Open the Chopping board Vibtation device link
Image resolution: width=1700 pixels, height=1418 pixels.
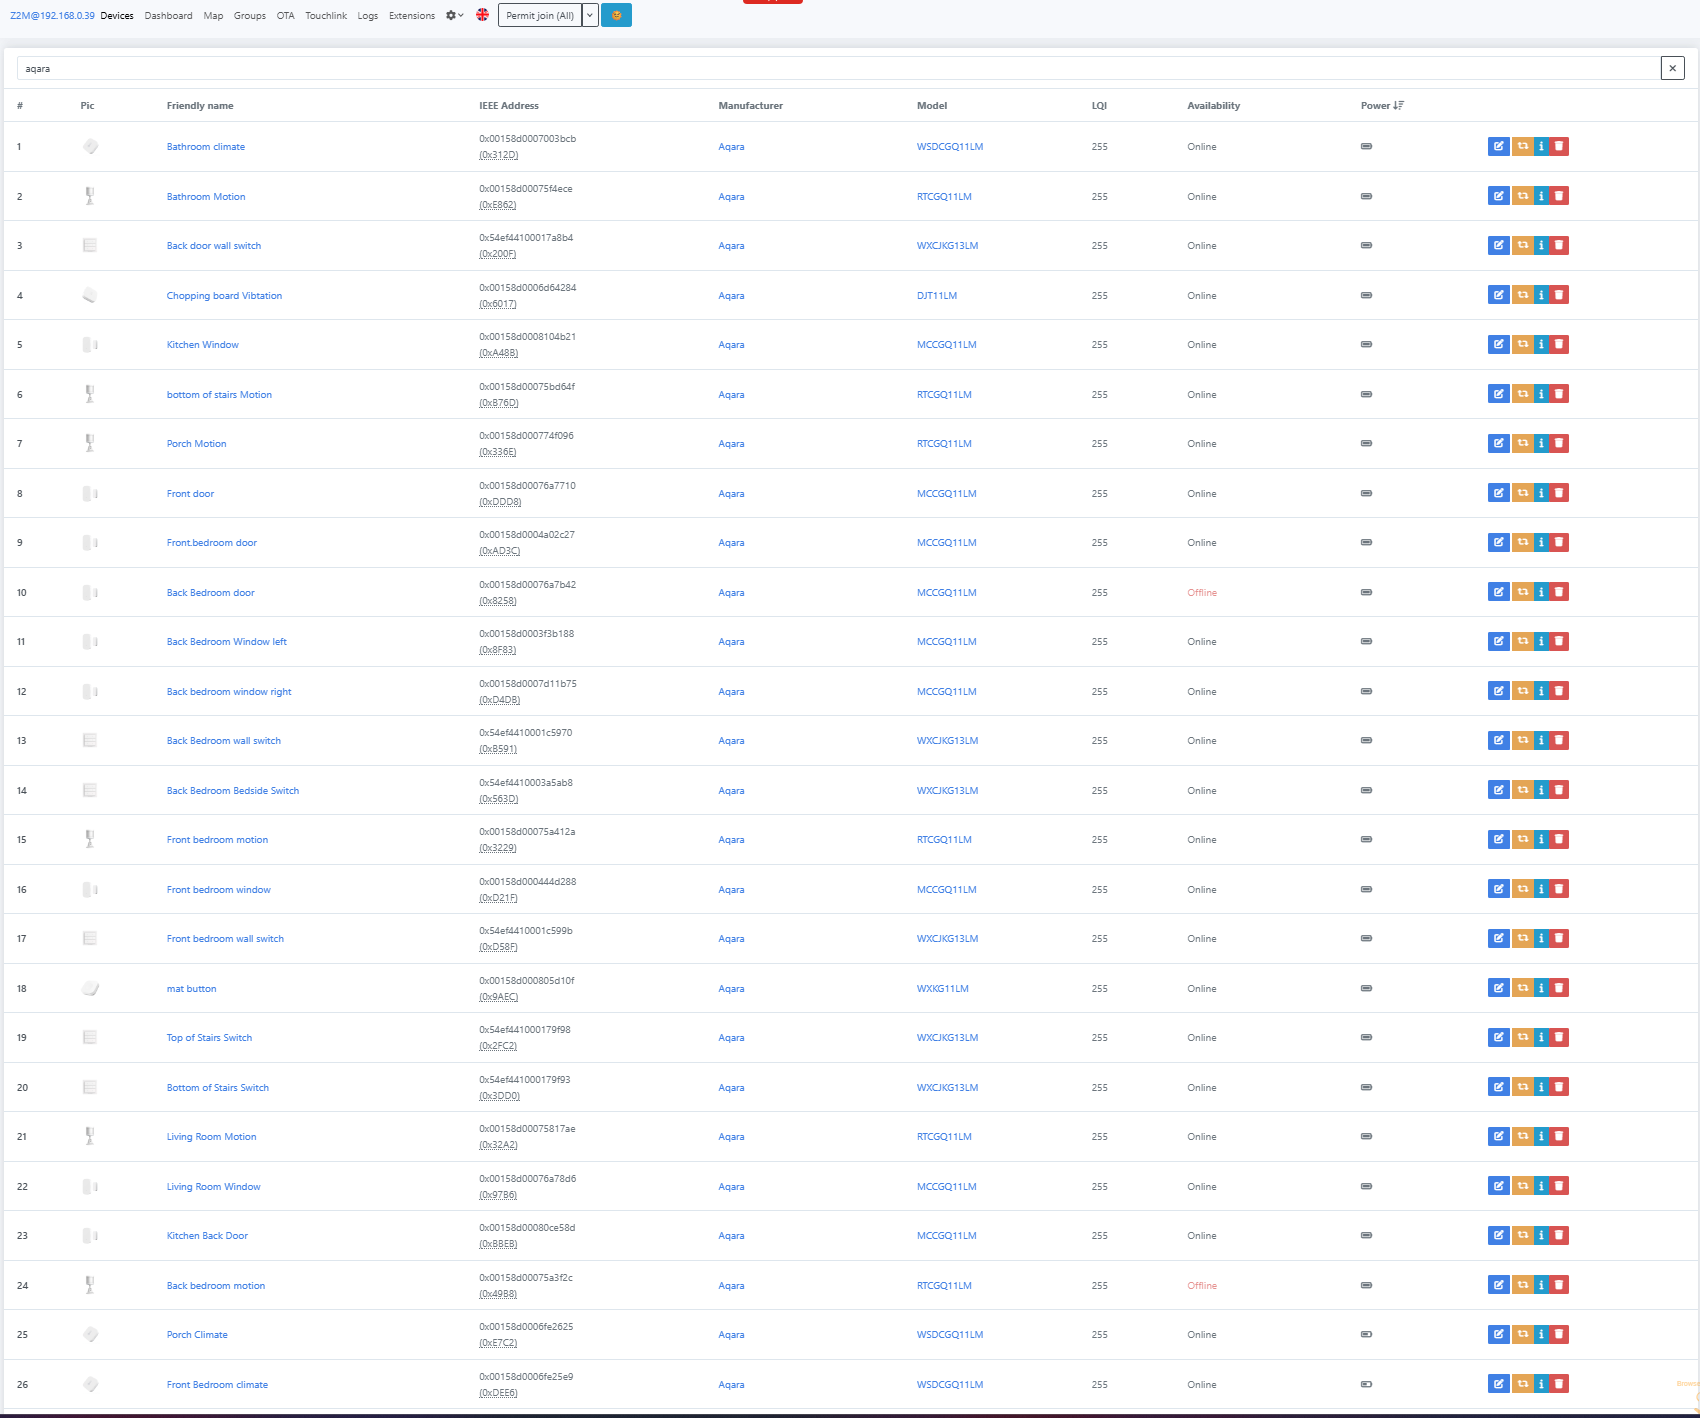224,296
